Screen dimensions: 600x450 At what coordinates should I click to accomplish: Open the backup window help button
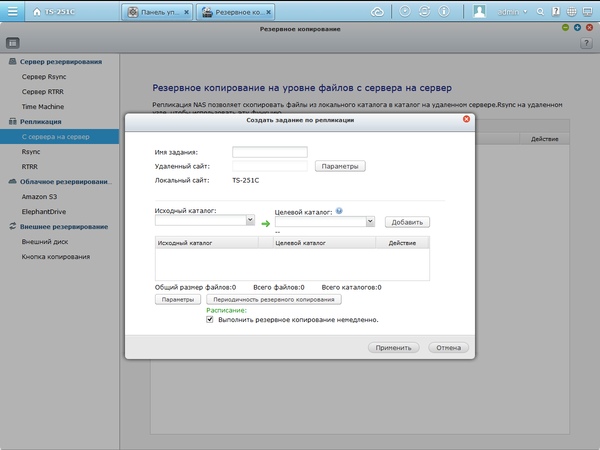tap(586, 43)
